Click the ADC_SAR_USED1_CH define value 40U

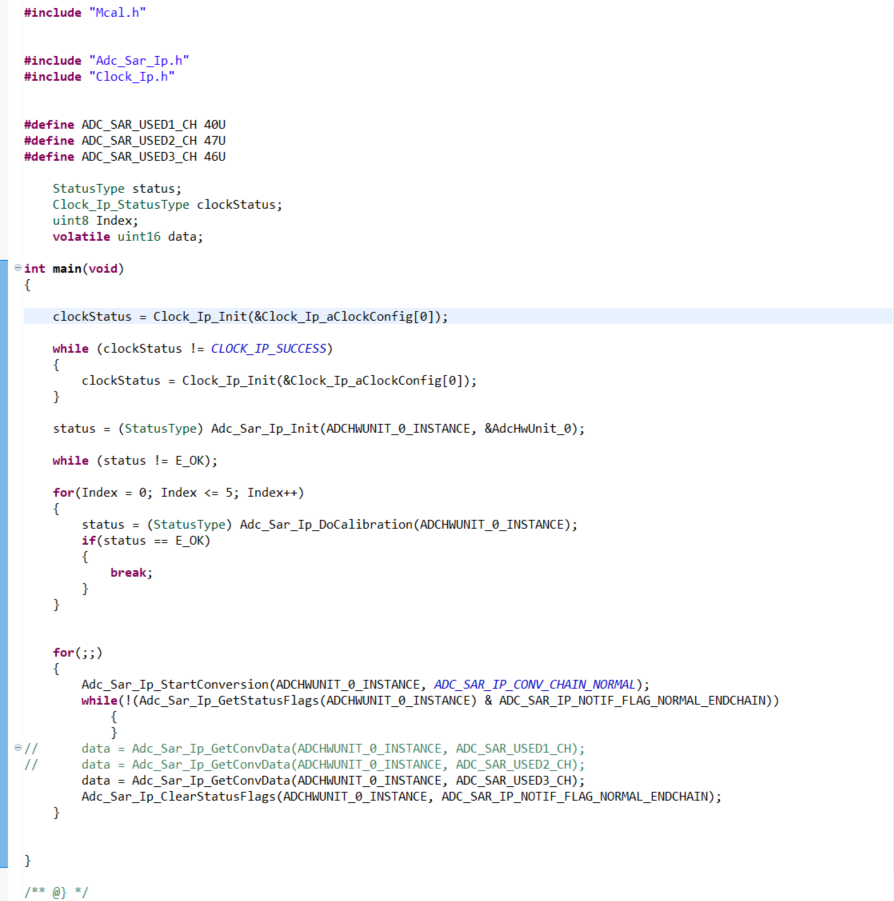click(x=214, y=124)
